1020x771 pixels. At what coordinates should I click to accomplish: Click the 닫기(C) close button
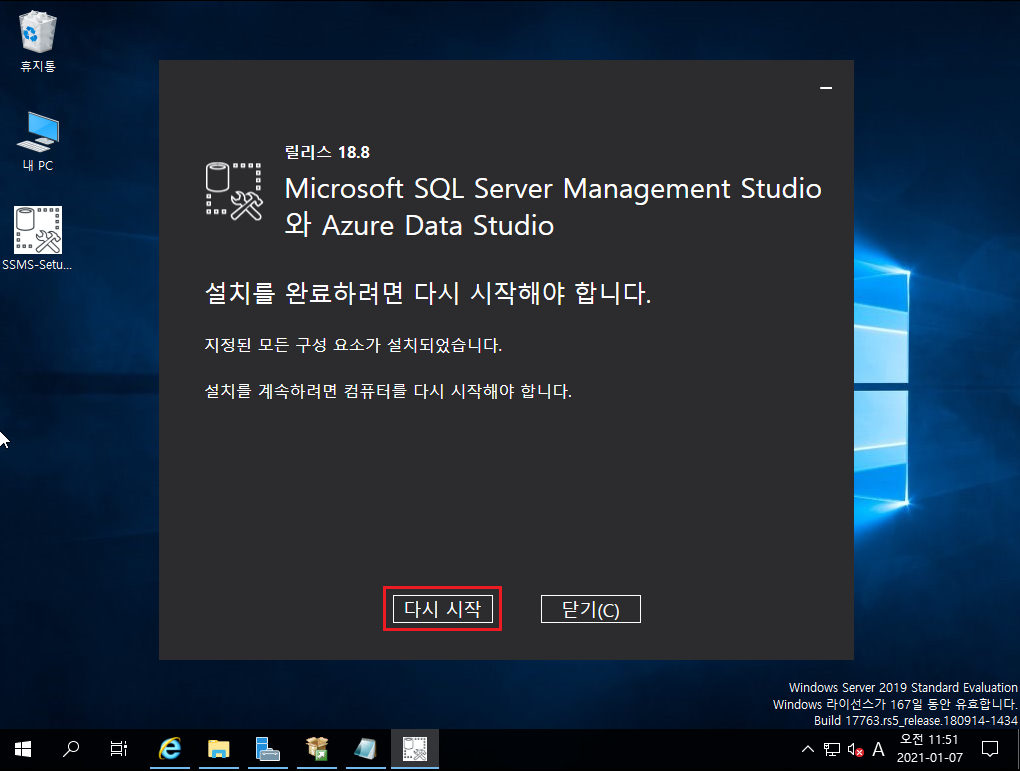coord(591,609)
